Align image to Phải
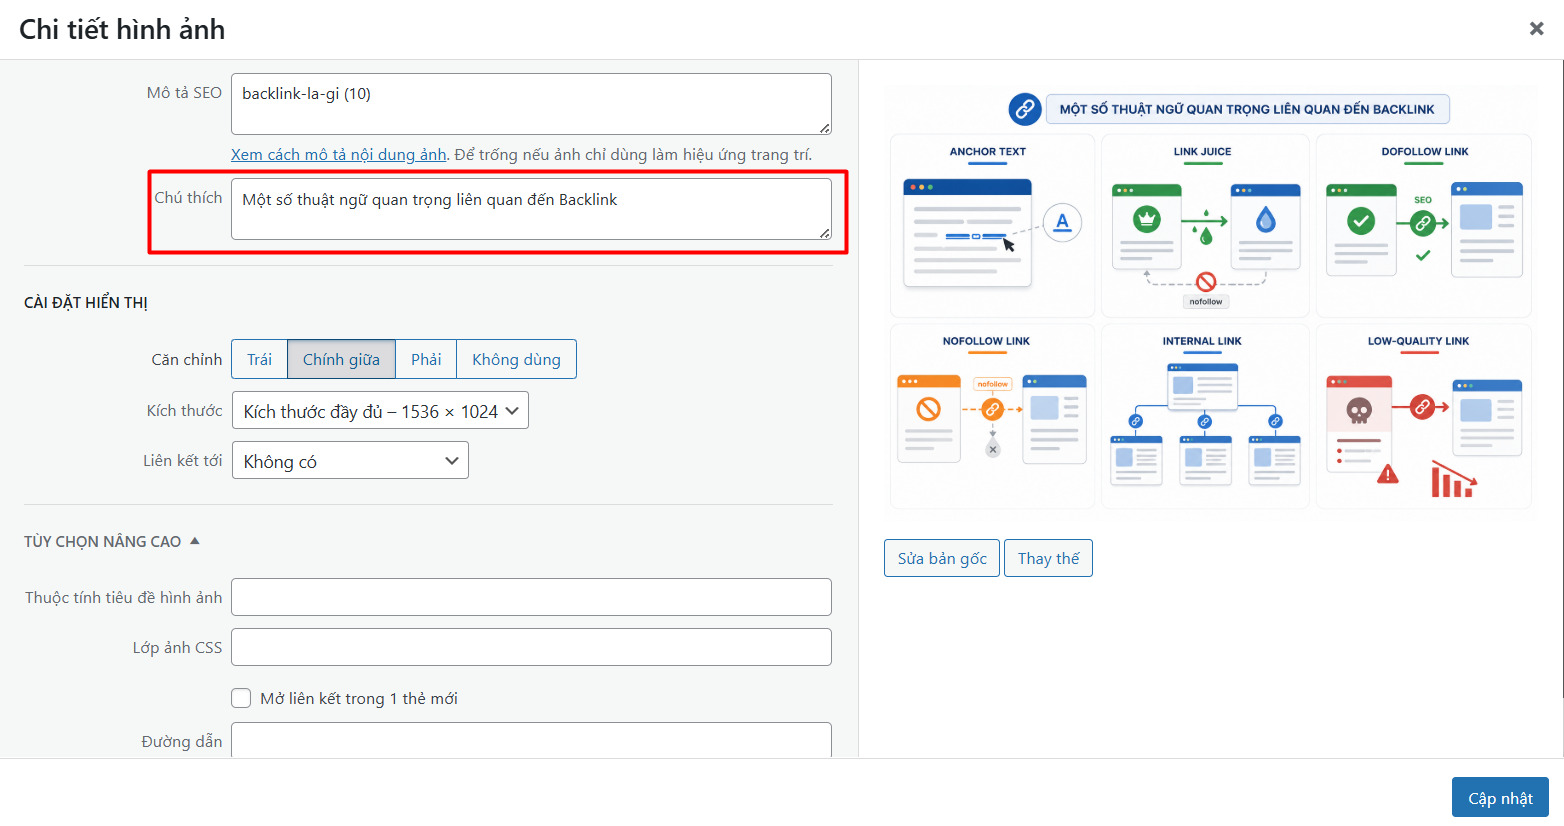This screenshot has height=826, width=1564. 426,359
